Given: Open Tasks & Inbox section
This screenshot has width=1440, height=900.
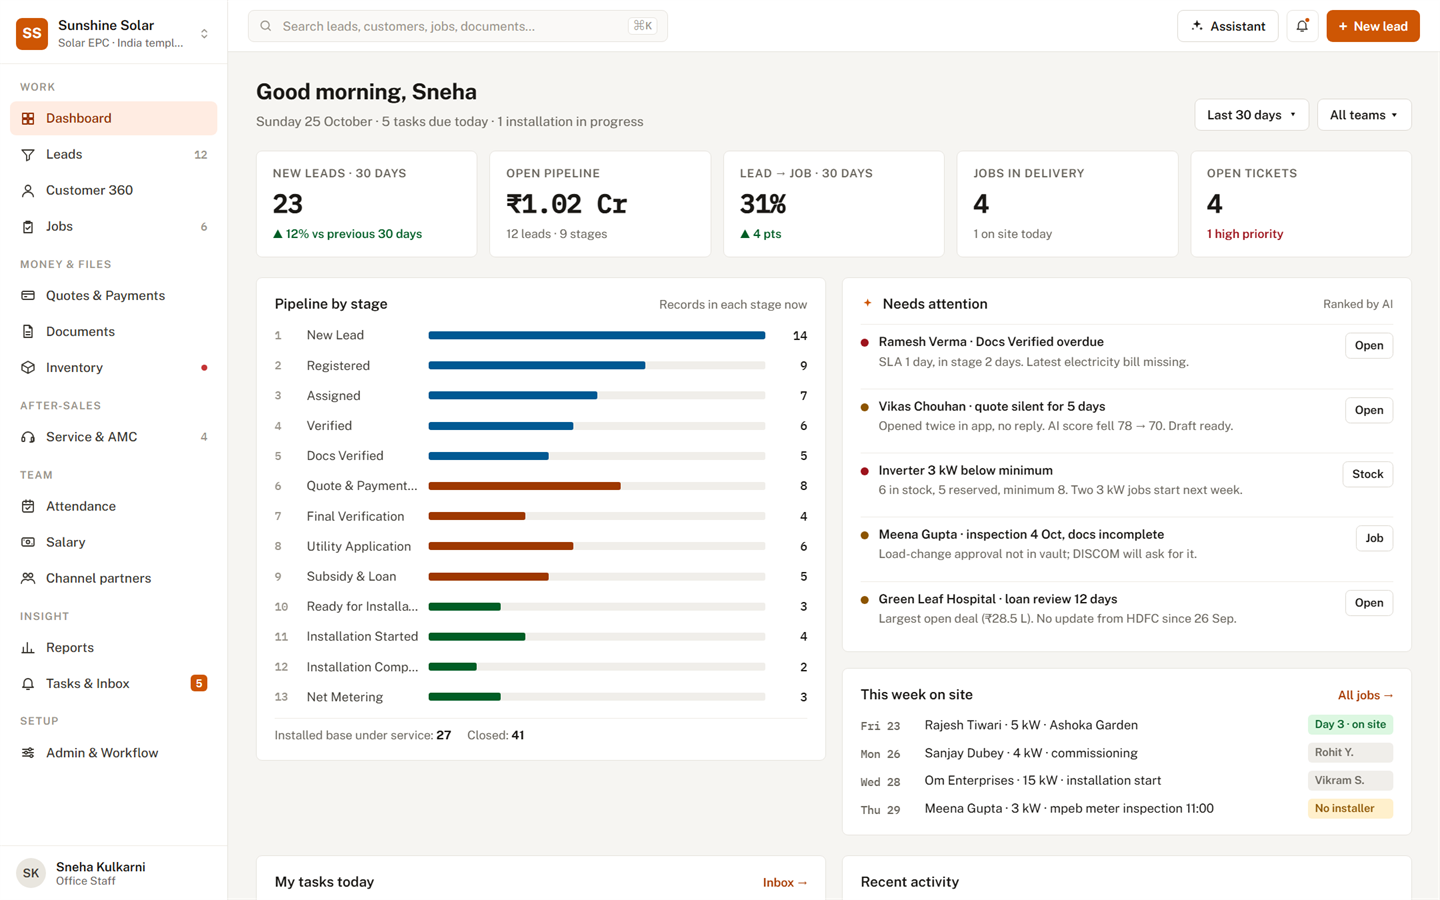Looking at the screenshot, I should tap(113, 684).
